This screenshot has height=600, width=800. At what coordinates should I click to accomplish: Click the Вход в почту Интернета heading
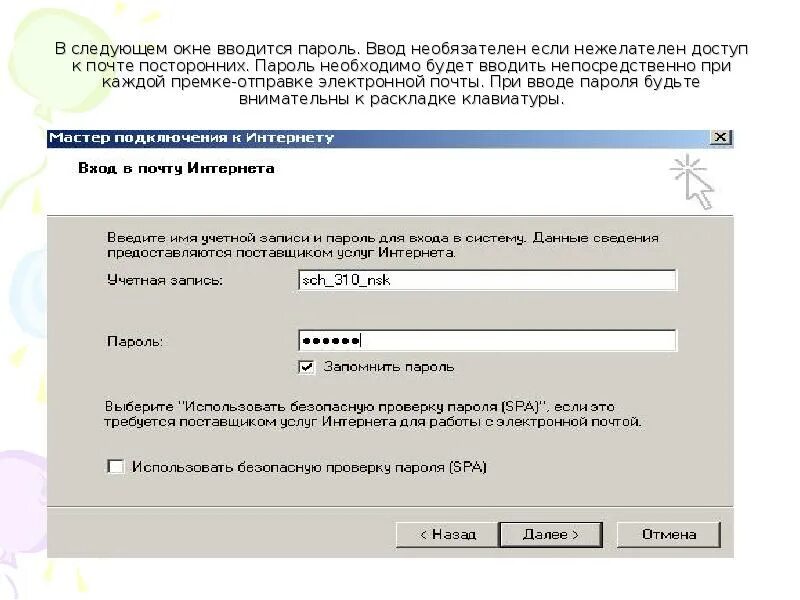click(176, 168)
